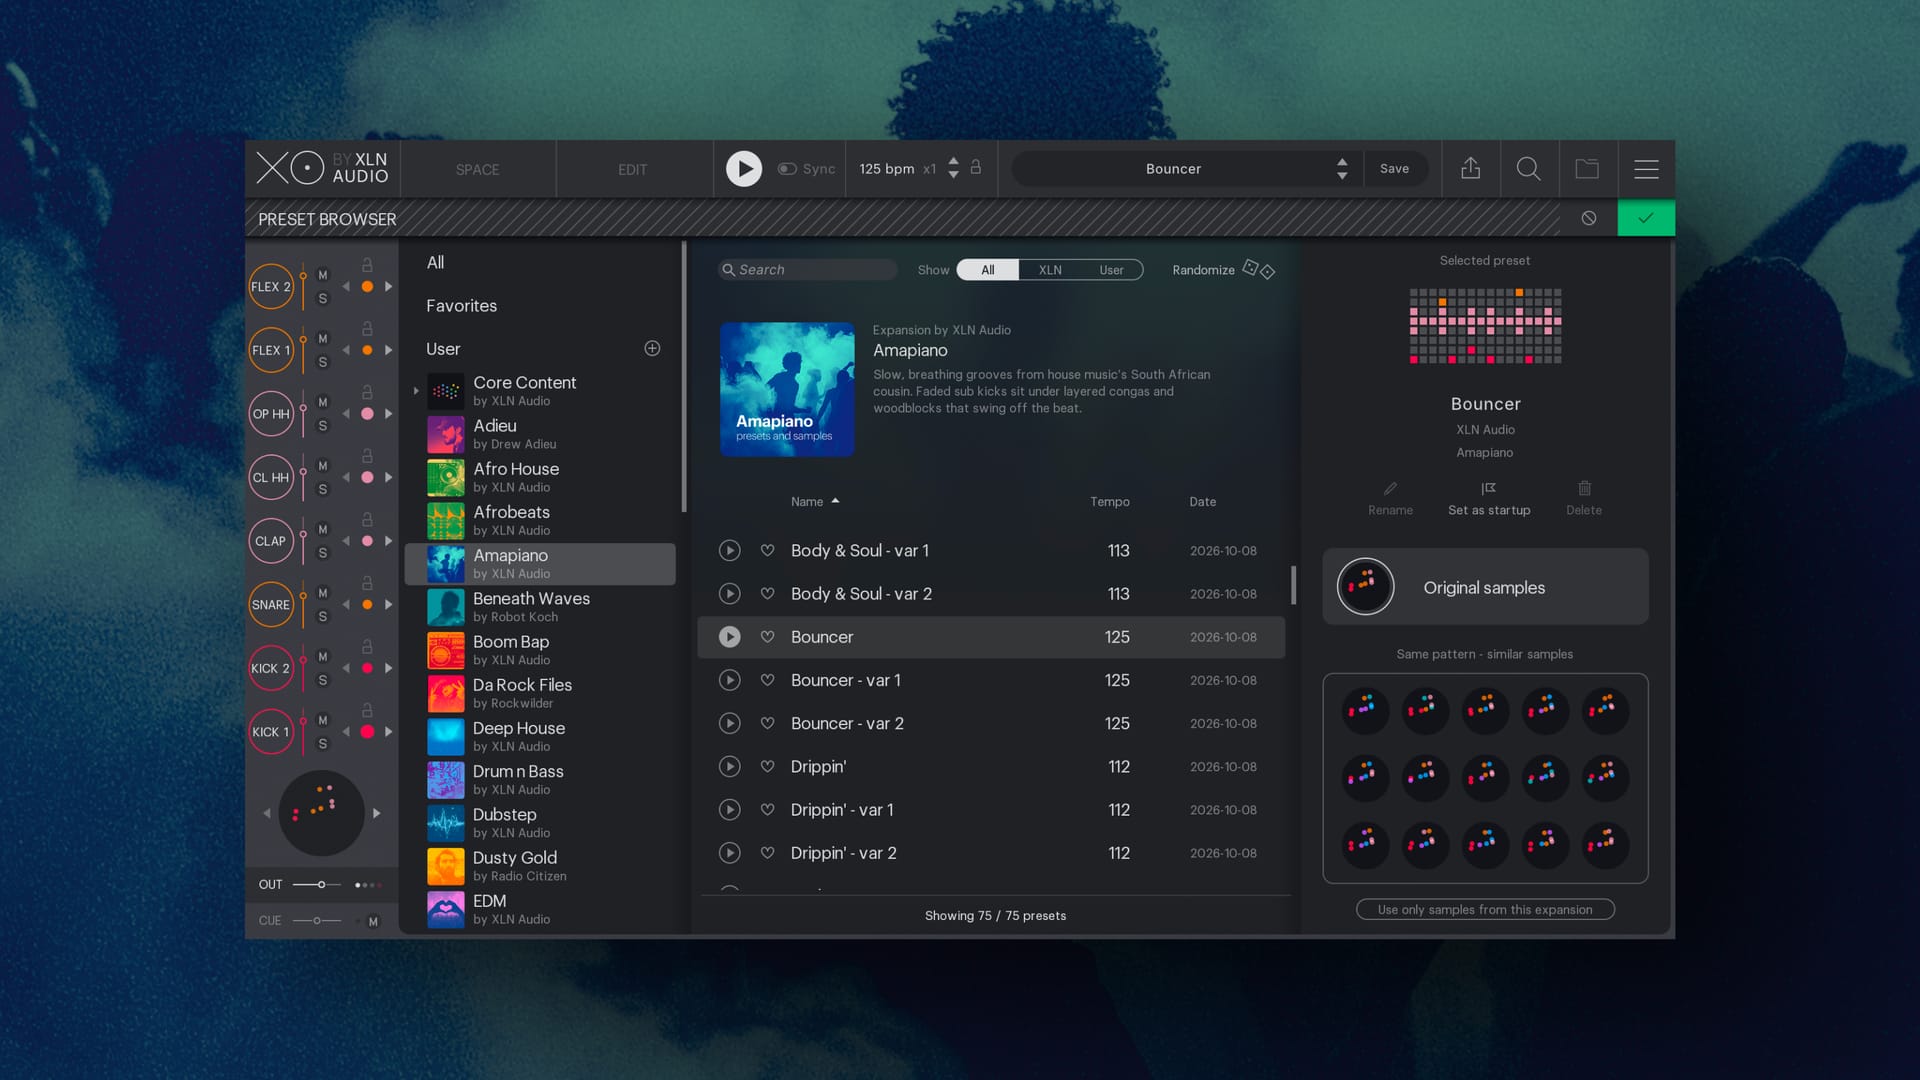This screenshot has height=1080, width=1920.
Task: Mute the FLEX 2 channel
Action: click(322, 275)
